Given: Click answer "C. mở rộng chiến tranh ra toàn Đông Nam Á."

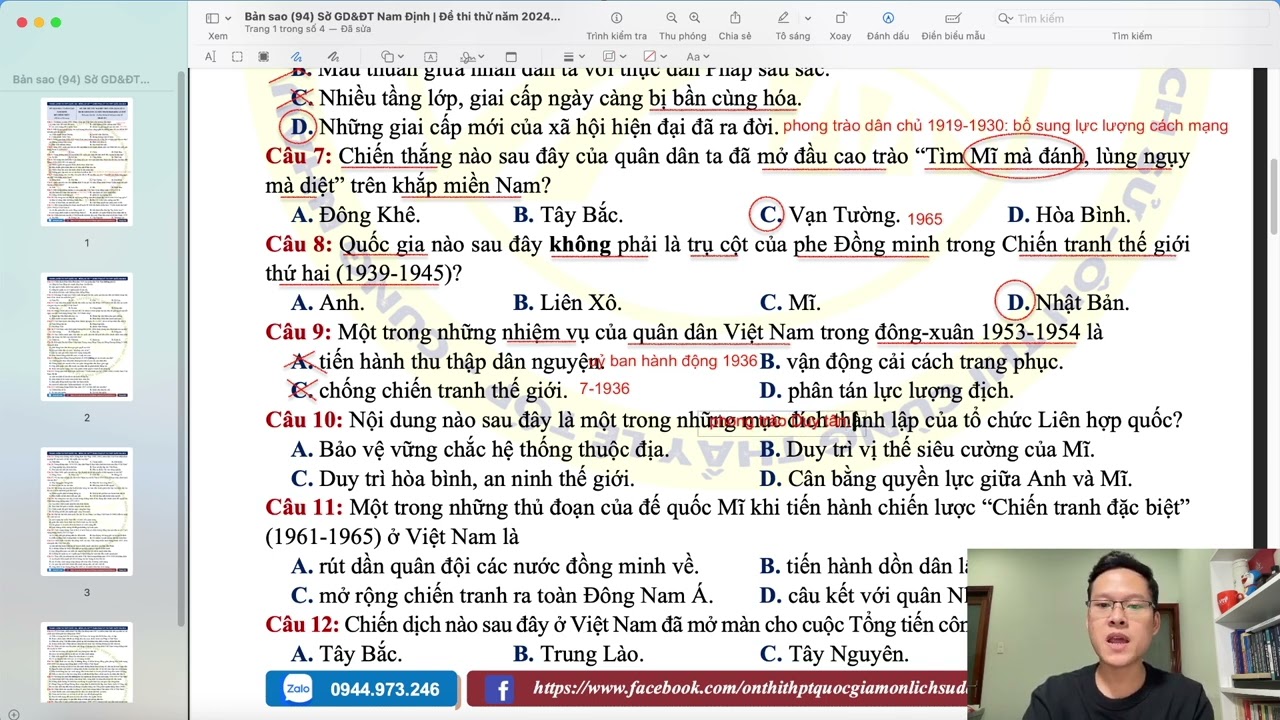Looking at the screenshot, I should tap(502, 596).
